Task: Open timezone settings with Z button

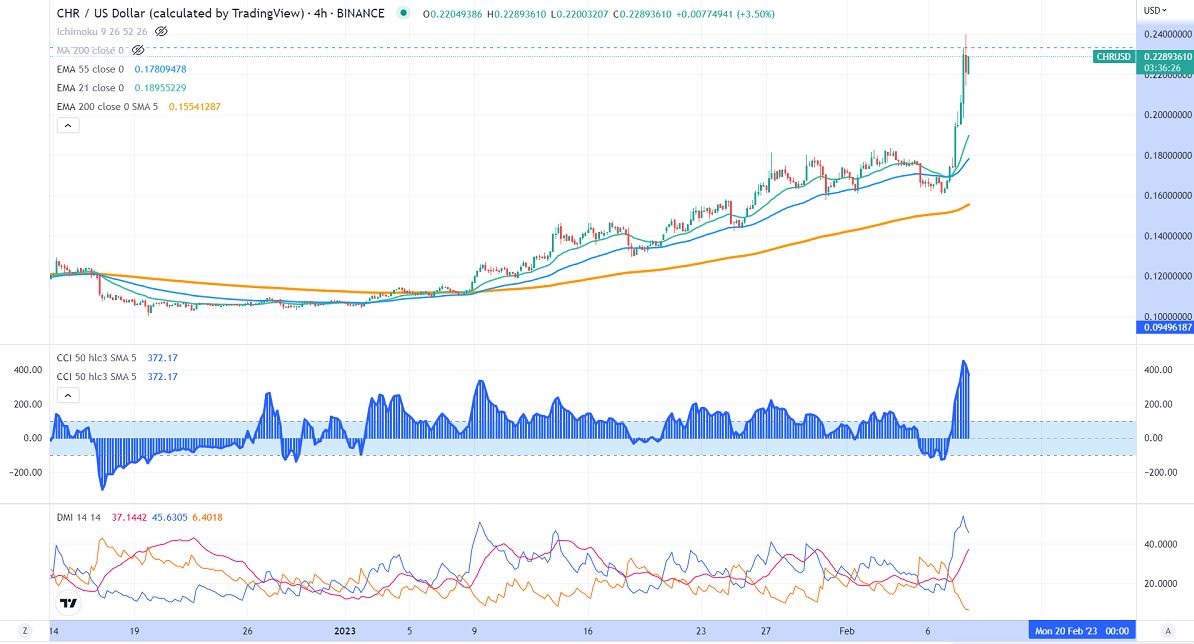Action: coord(25,632)
